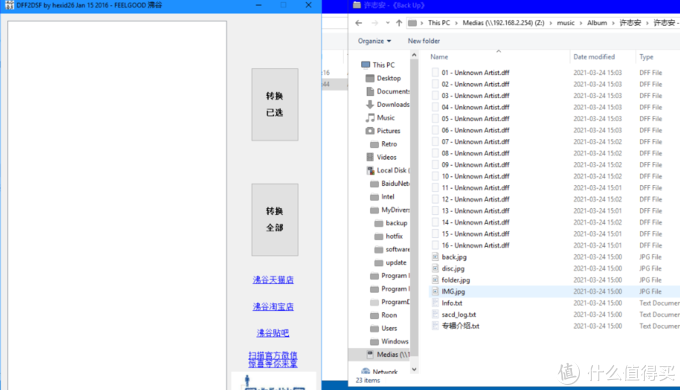
Task: Select the 专辑介绍.txt file
Action: tap(461, 326)
